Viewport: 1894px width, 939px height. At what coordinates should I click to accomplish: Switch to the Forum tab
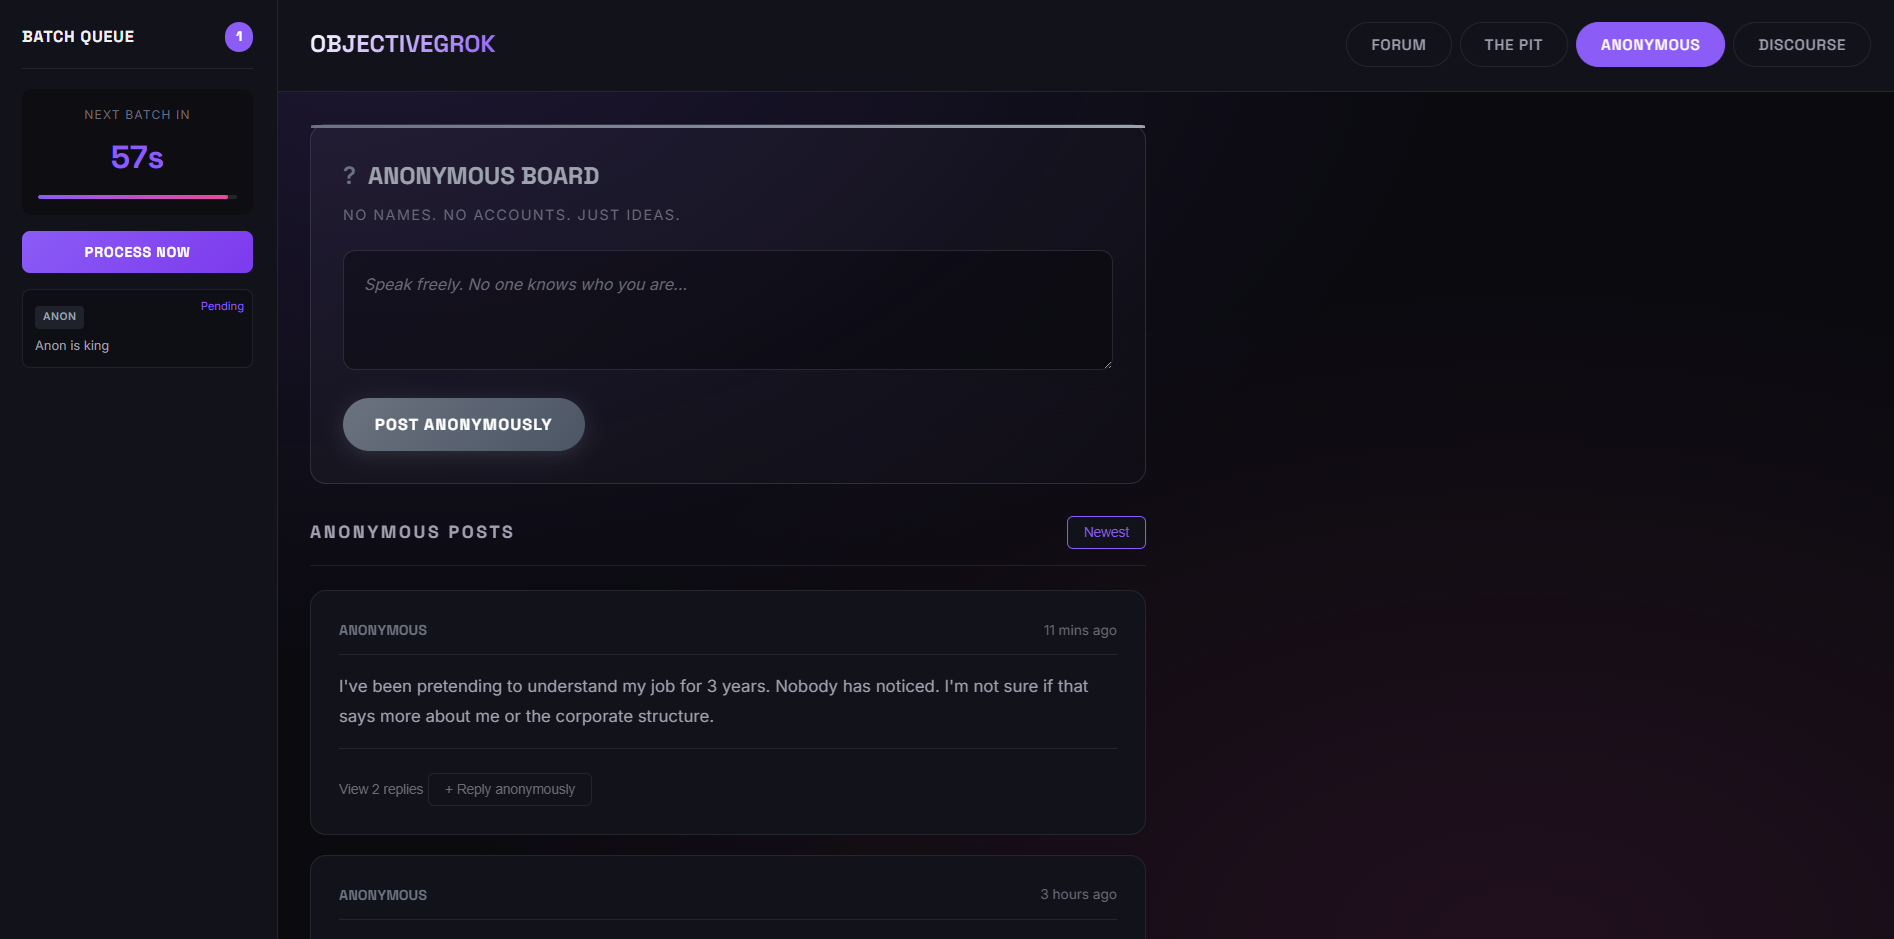coord(1397,44)
